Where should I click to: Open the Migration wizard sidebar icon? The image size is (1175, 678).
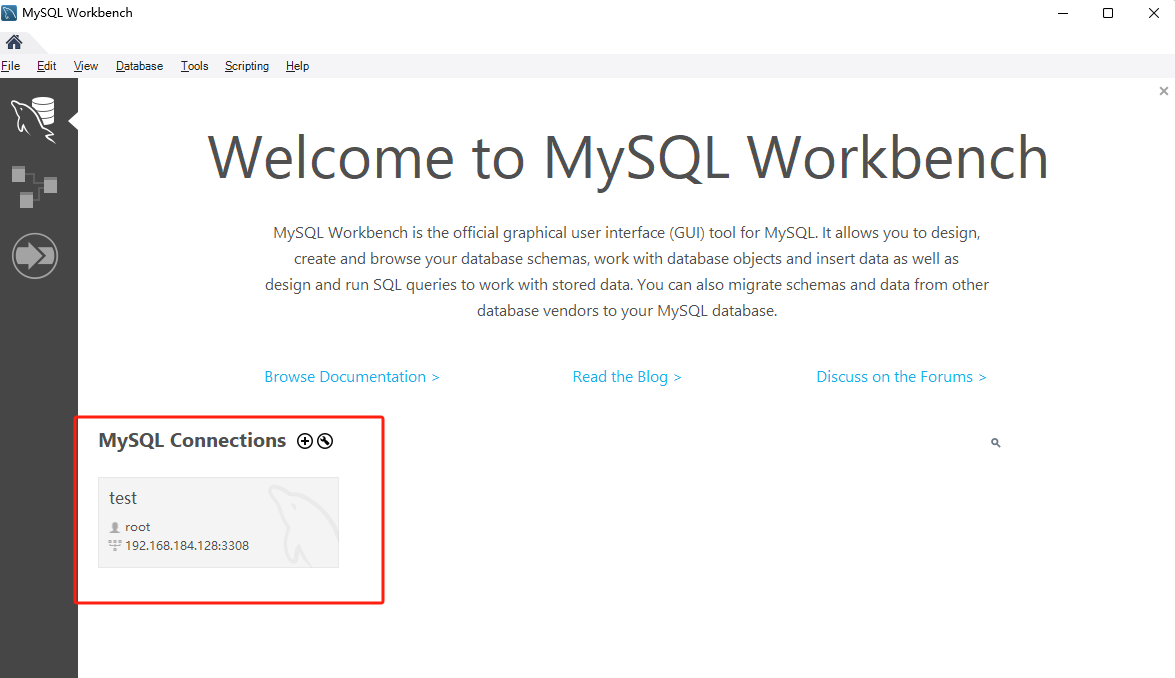click(34, 255)
